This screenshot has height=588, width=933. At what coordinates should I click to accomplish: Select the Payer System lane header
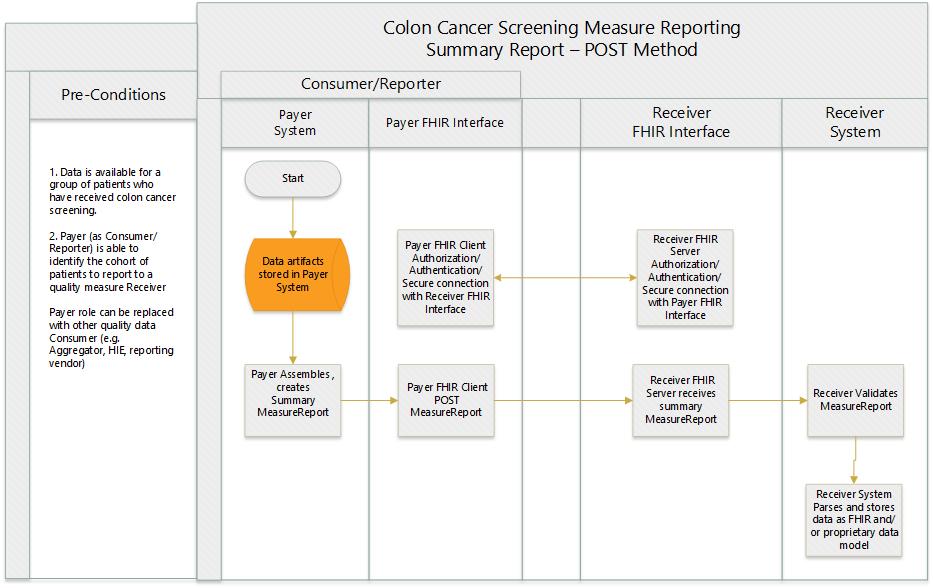tap(295, 123)
